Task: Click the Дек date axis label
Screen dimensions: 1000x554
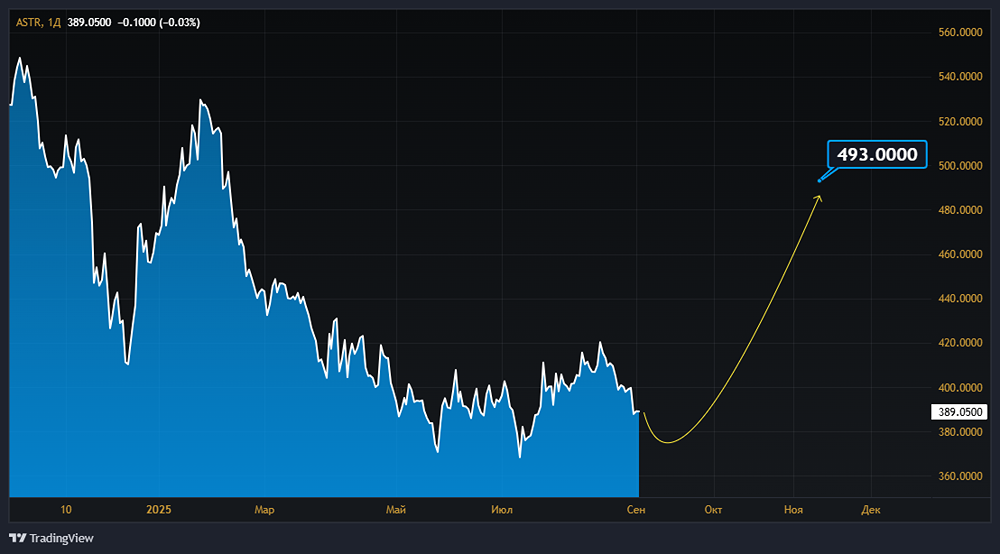Action: [871, 509]
